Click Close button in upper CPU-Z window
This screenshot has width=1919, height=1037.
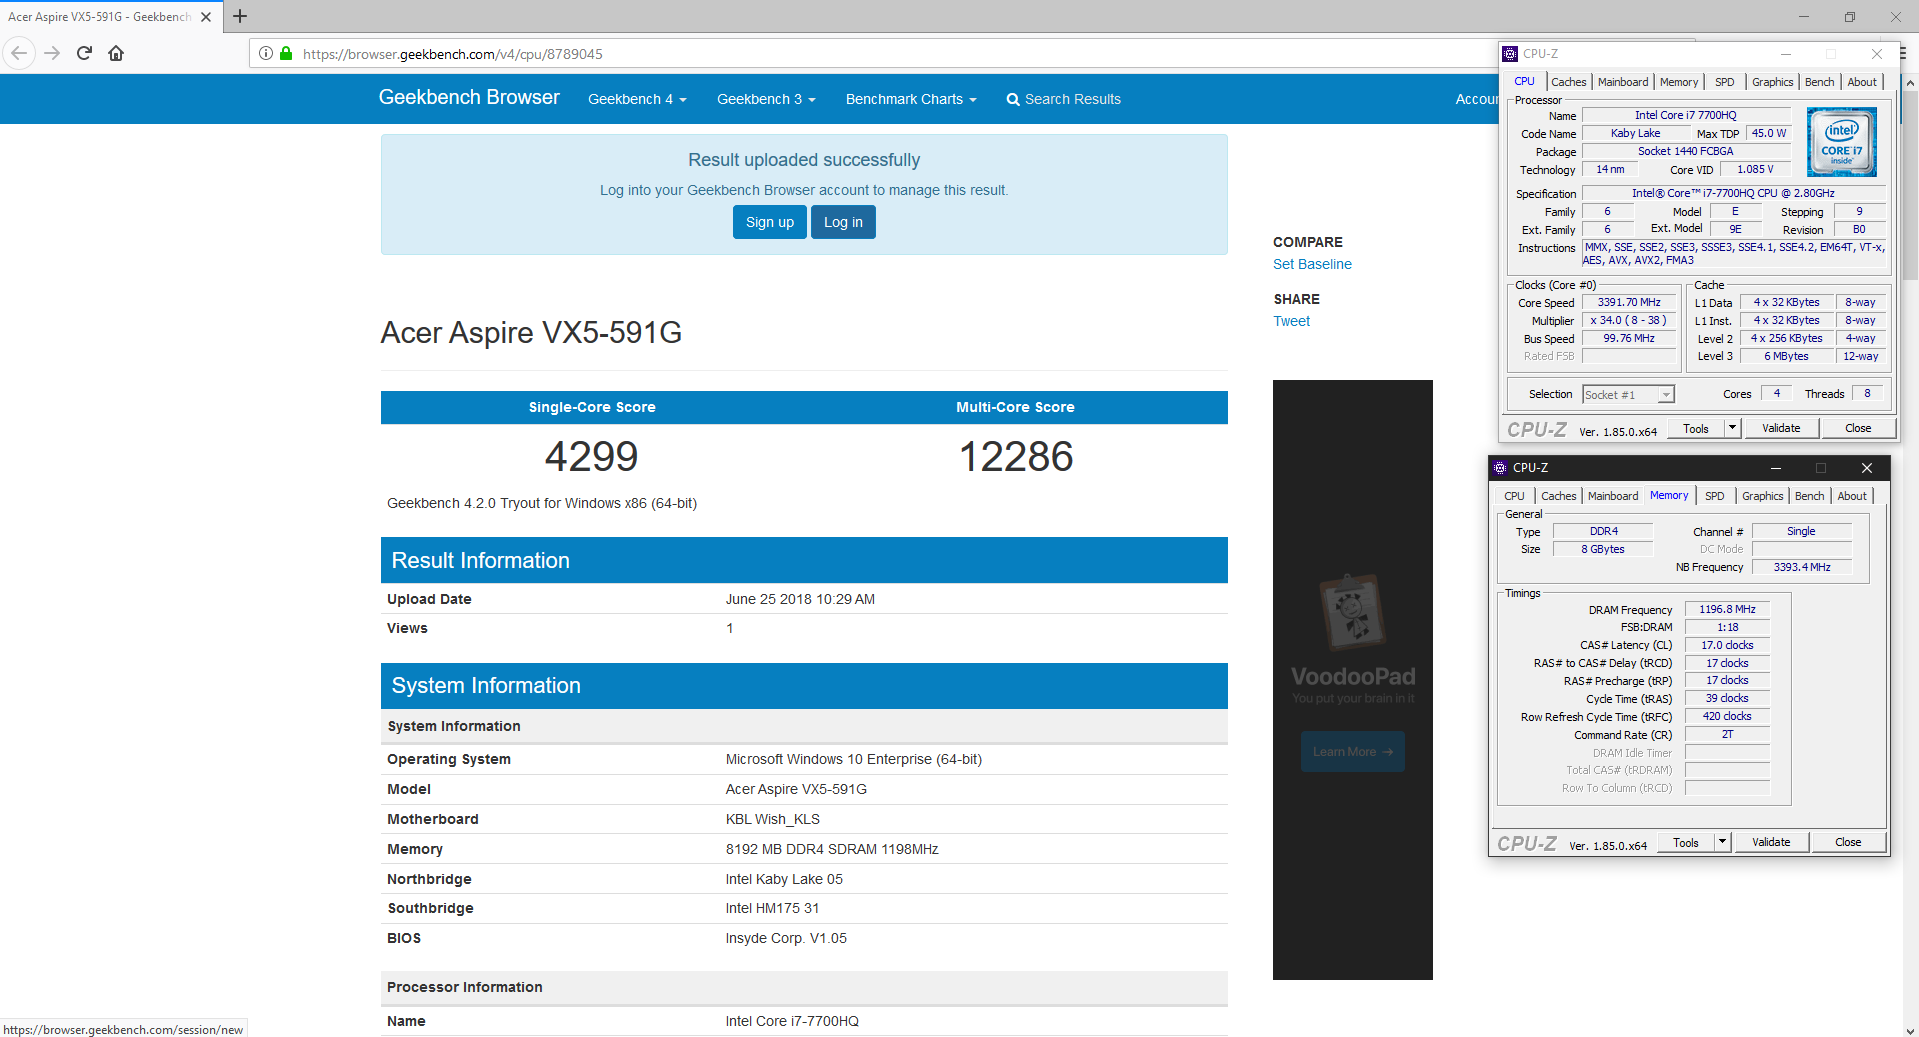[x=1857, y=429]
